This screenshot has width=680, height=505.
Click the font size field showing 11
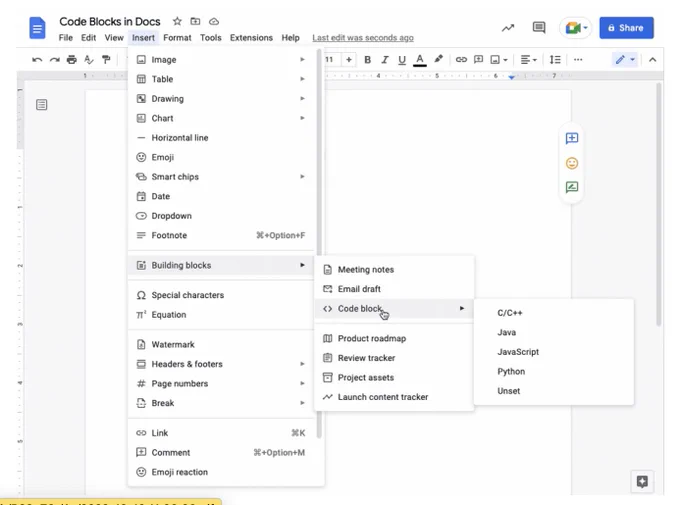[x=331, y=59]
